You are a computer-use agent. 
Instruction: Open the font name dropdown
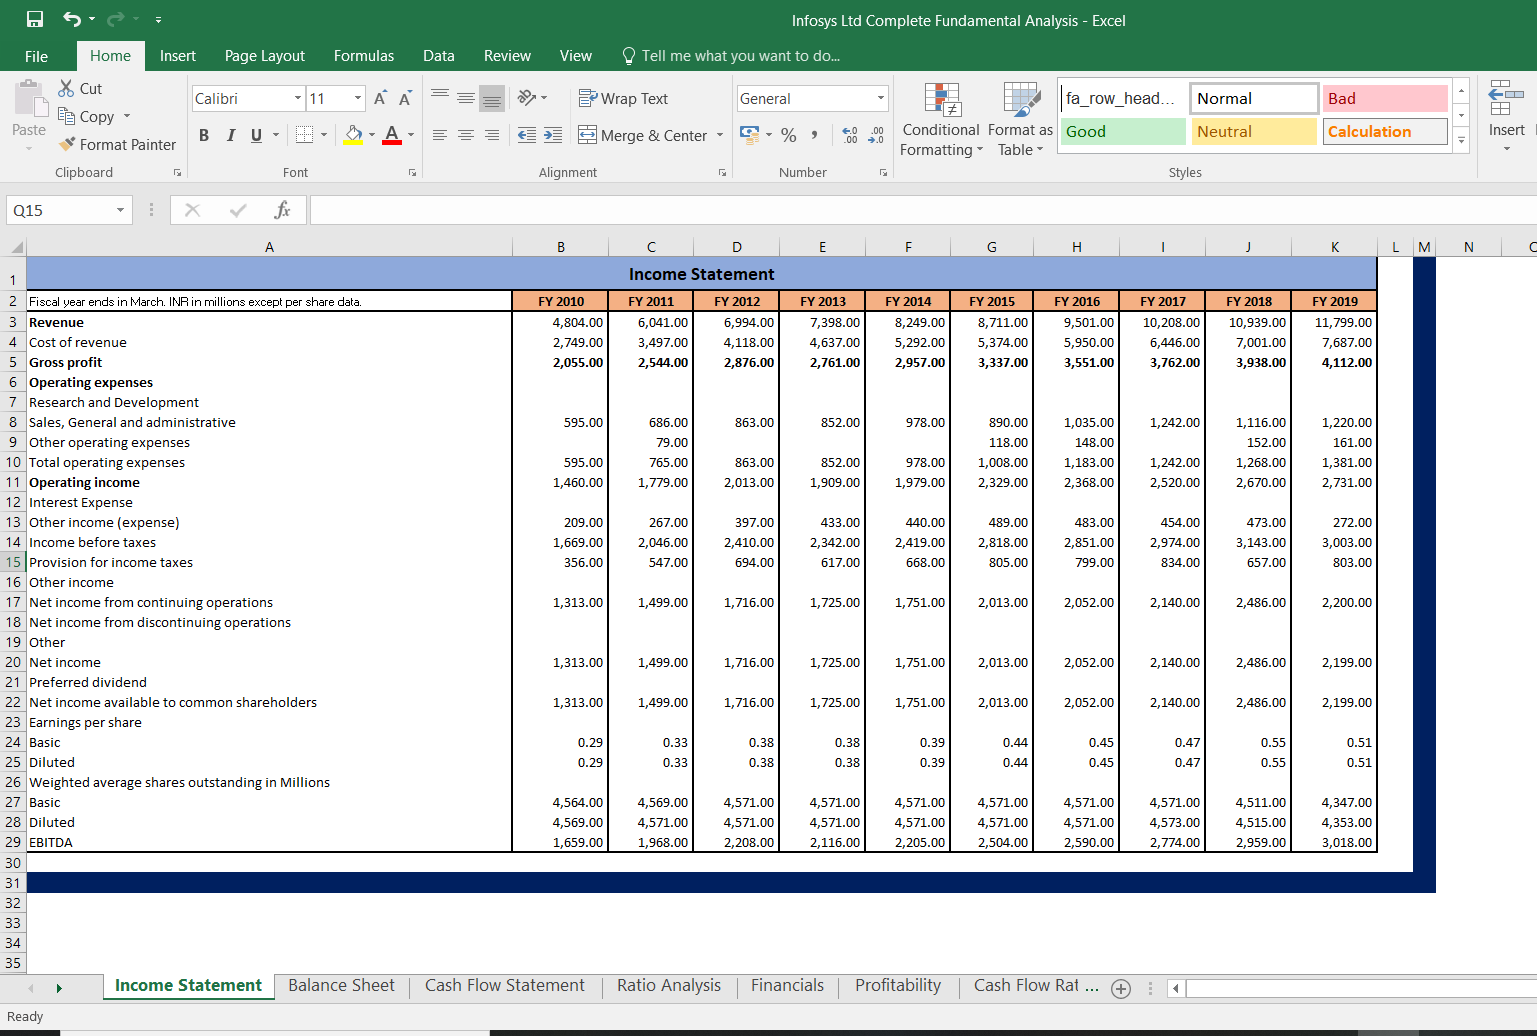(298, 98)
